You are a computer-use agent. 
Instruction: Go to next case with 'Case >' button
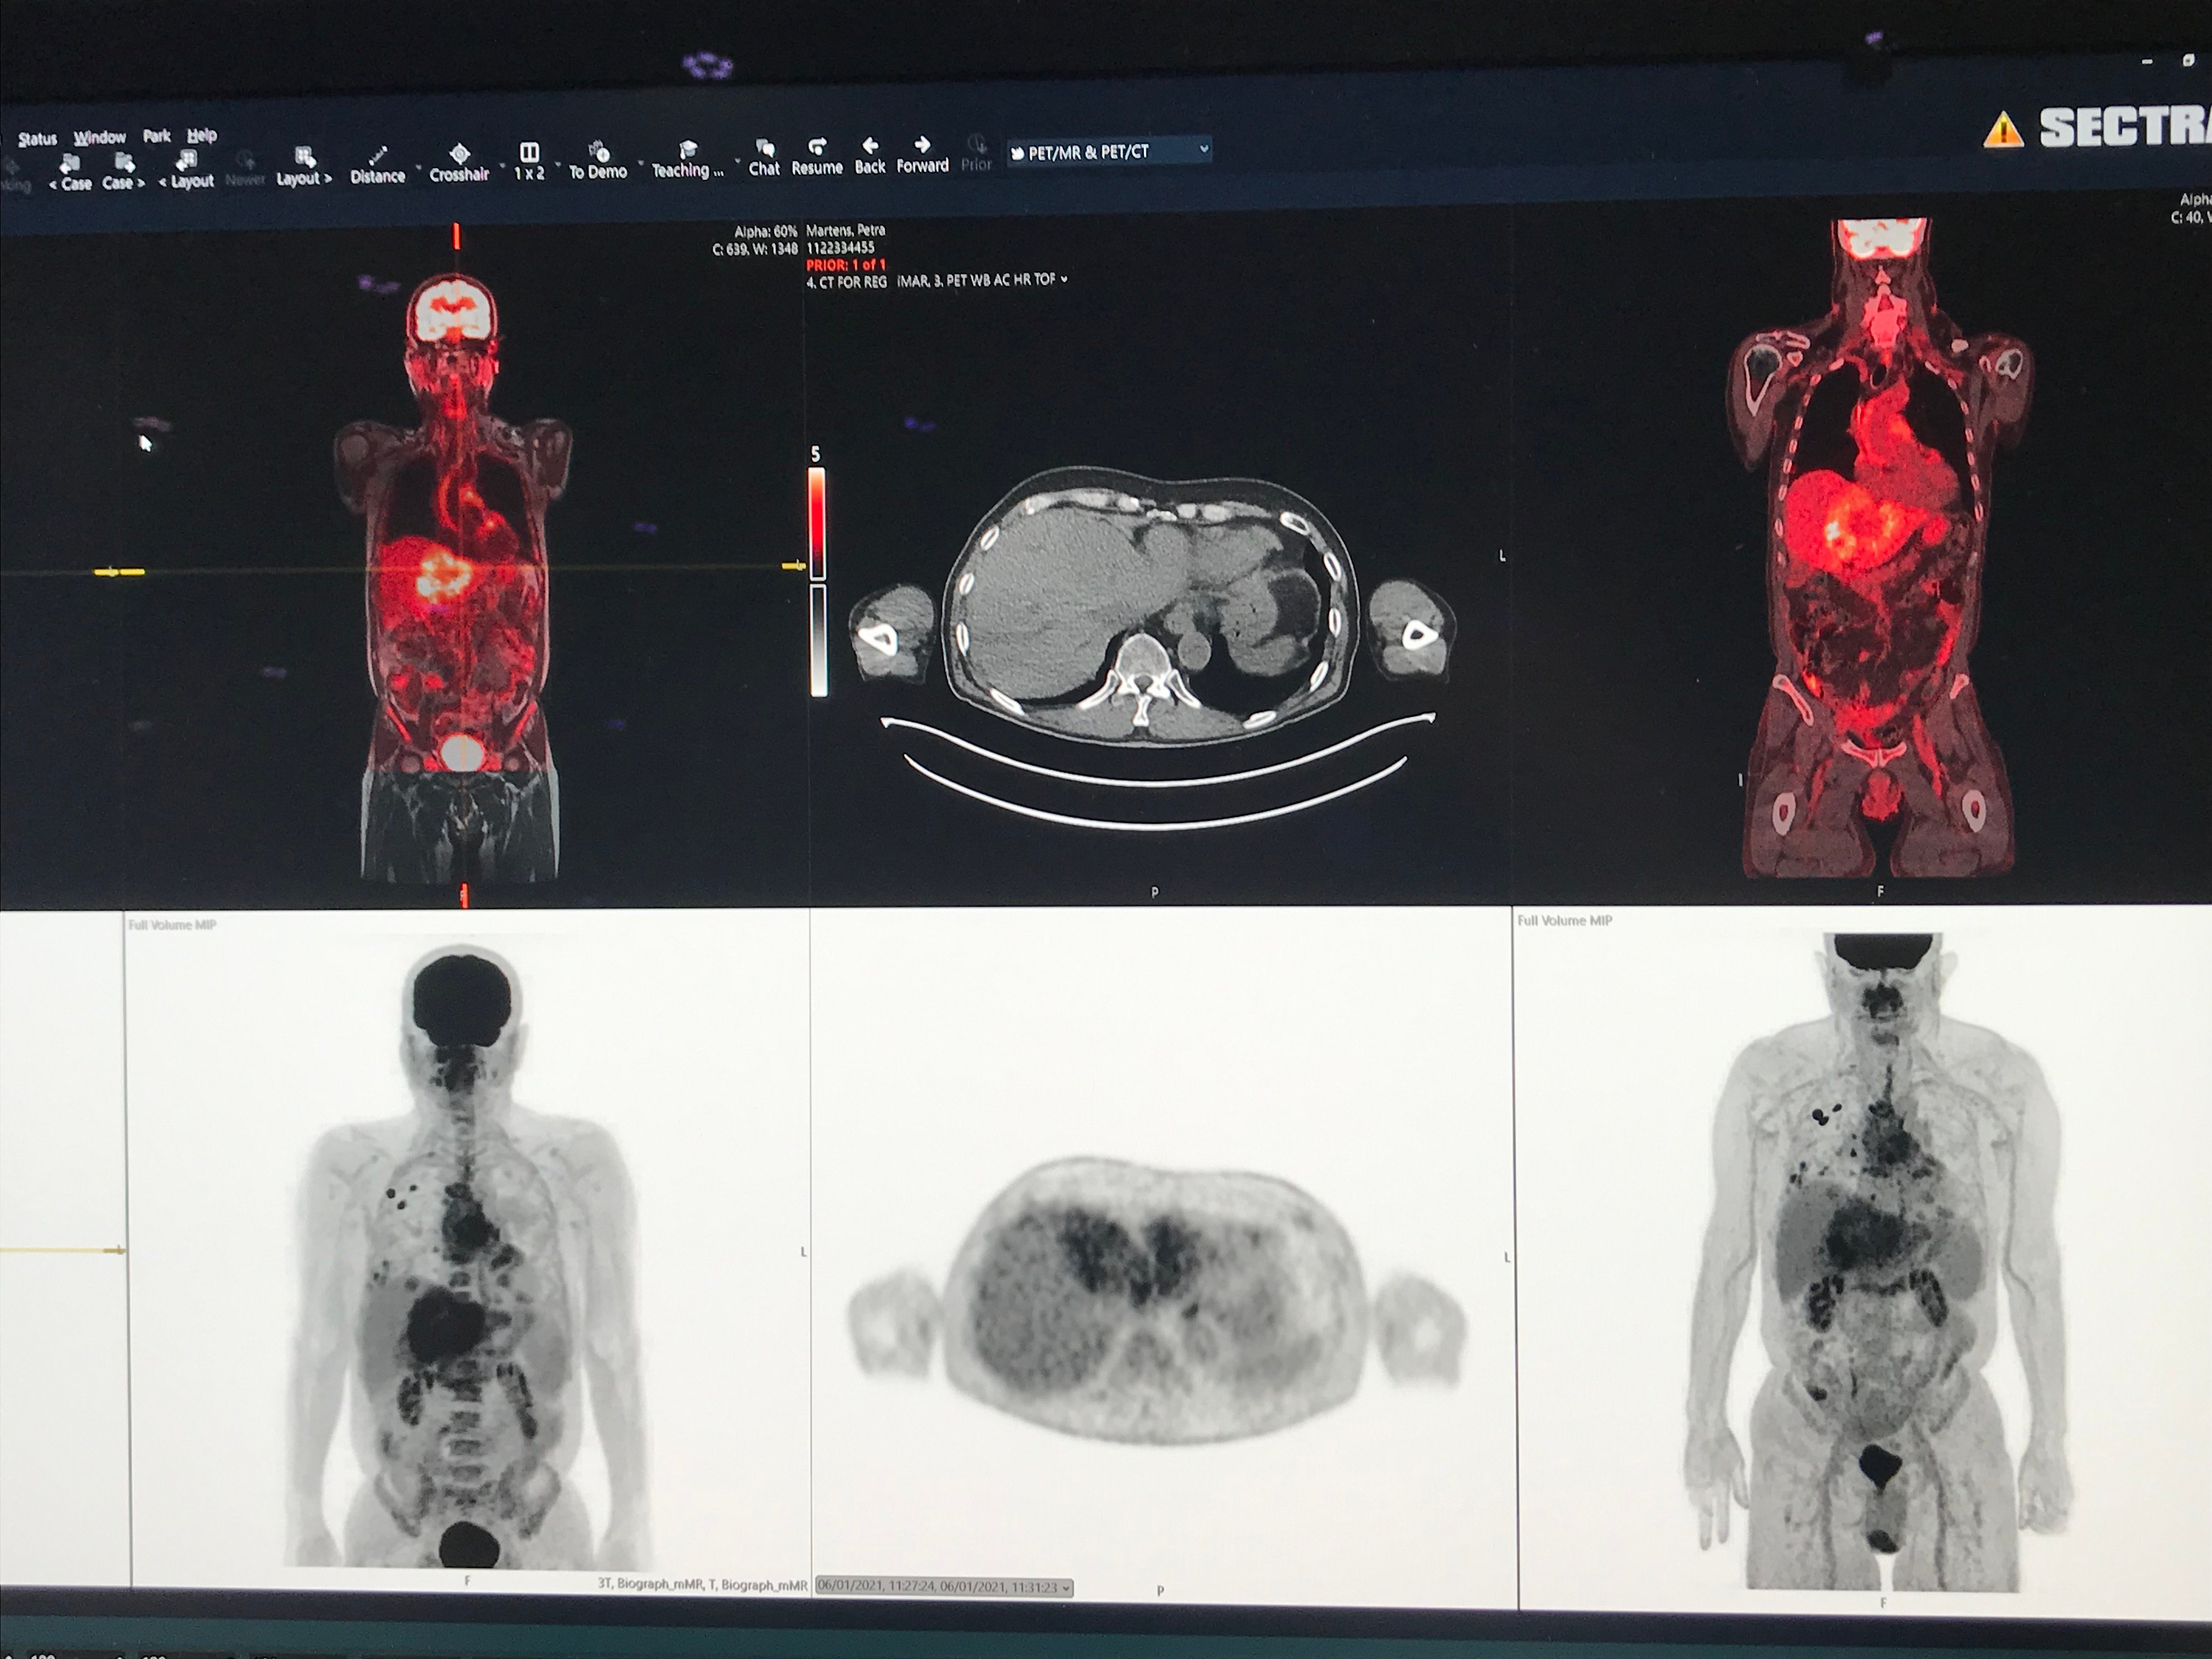click(123, 172)
